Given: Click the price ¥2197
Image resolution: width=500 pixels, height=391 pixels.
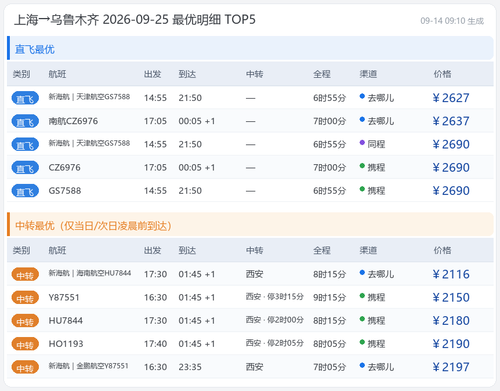Looking at the screenshot, I should pos(451,367).
